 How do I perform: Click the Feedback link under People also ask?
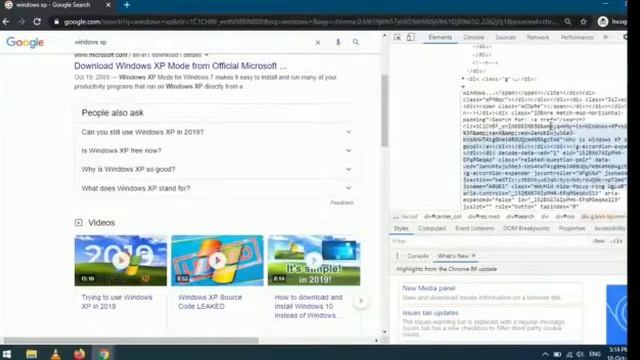coord(342,202)
